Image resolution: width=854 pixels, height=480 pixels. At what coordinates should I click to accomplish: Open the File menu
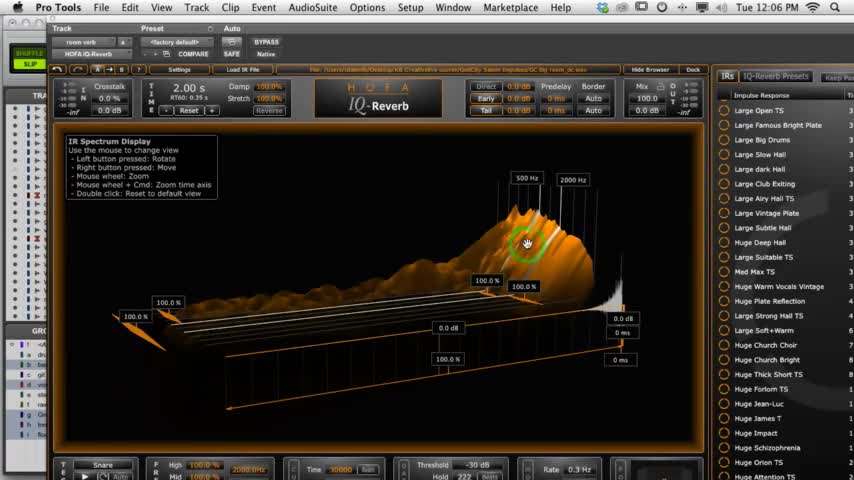(x=101, y=8)
